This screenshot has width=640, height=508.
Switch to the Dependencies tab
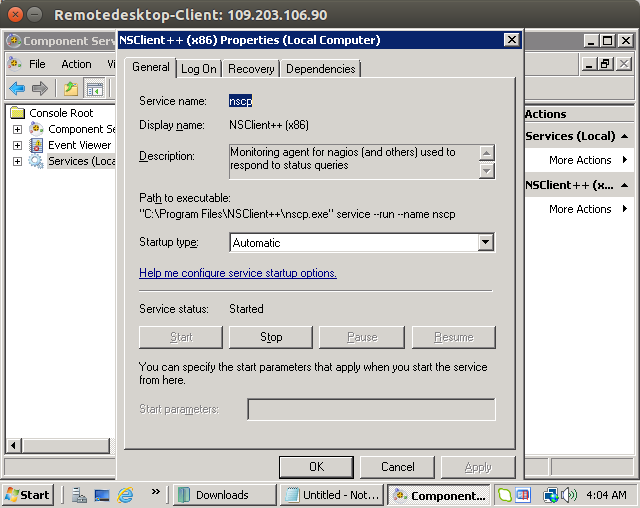point(320,69)
